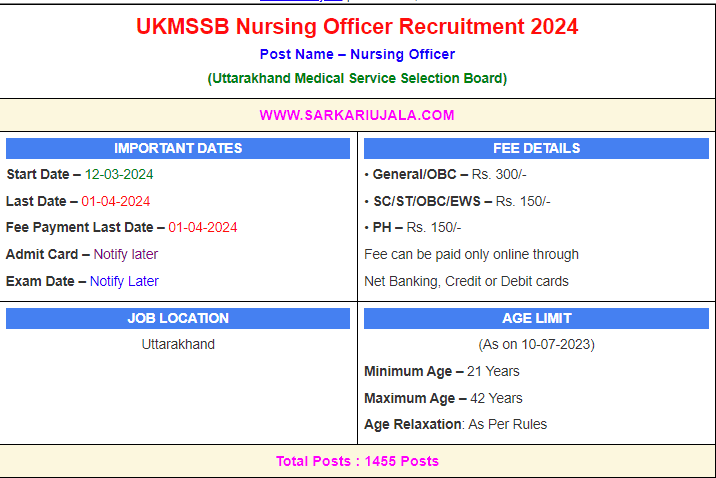Click the Post Name – Nursing Officer text
This screenshot has height=478, width=716.
(x=357, y=54)
